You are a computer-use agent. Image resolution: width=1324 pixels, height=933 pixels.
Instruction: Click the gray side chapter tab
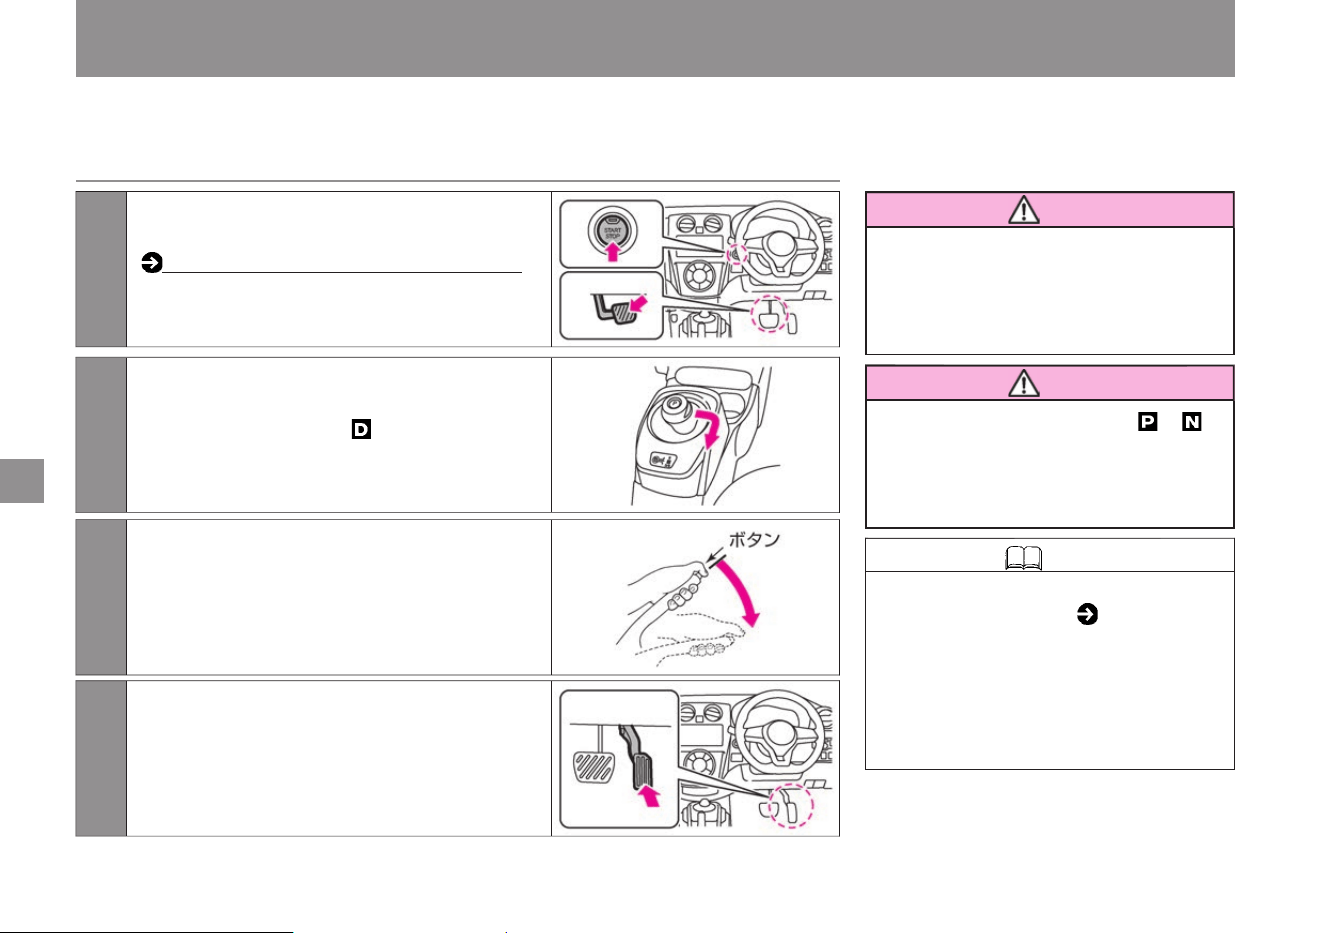tap(22, 481)
